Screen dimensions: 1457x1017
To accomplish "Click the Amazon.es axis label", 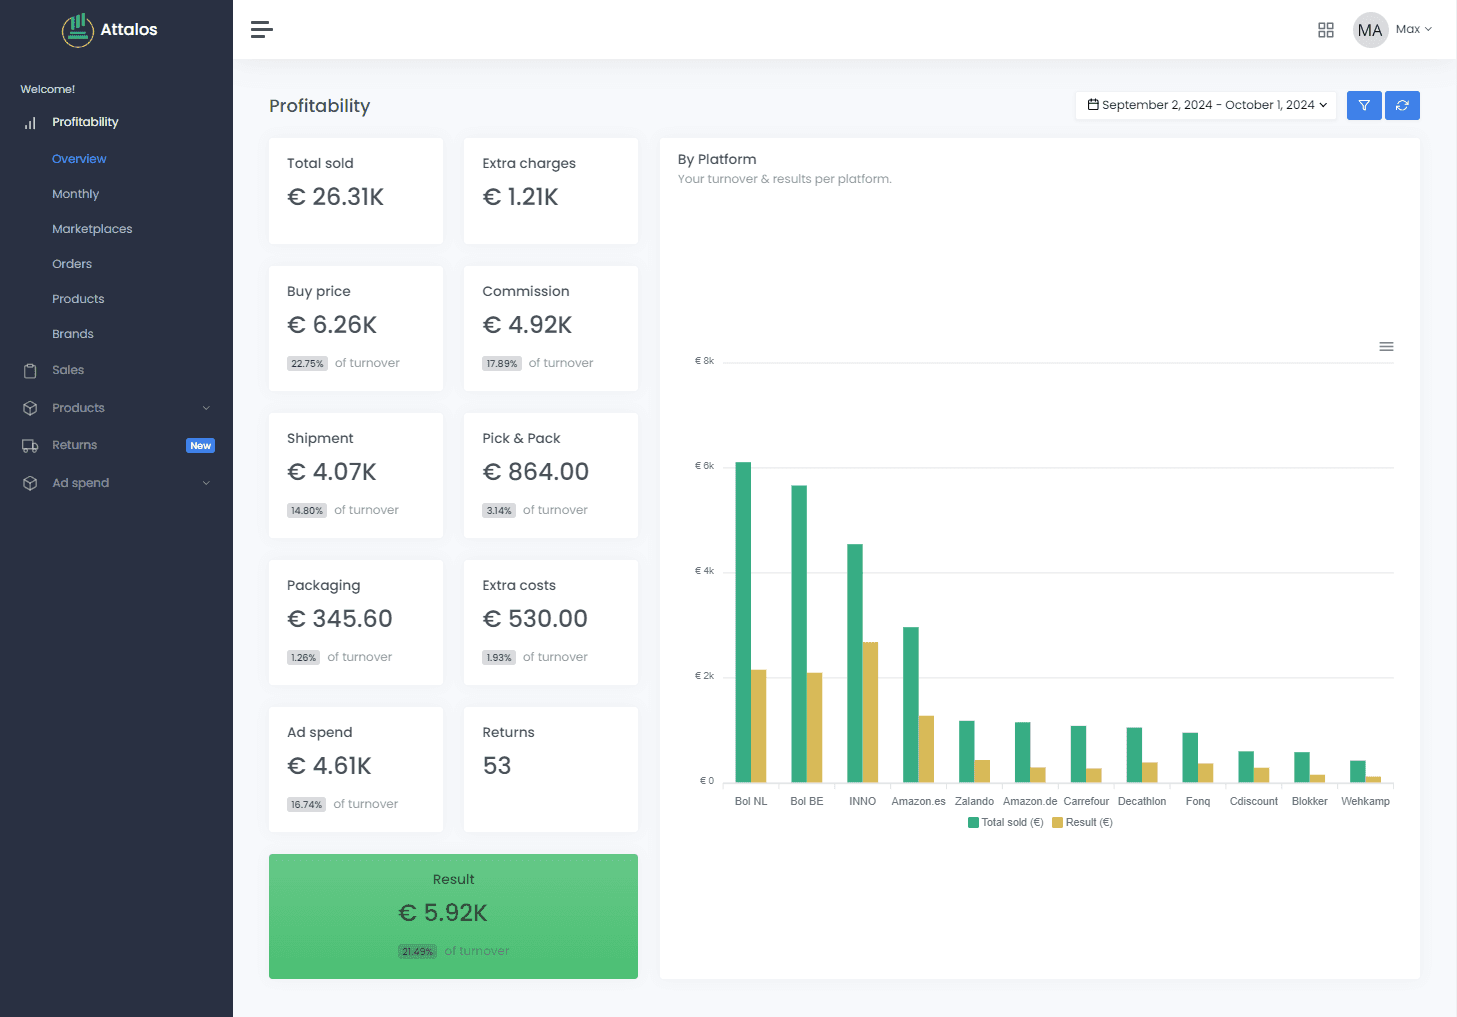I will click(x=918, y=801).
